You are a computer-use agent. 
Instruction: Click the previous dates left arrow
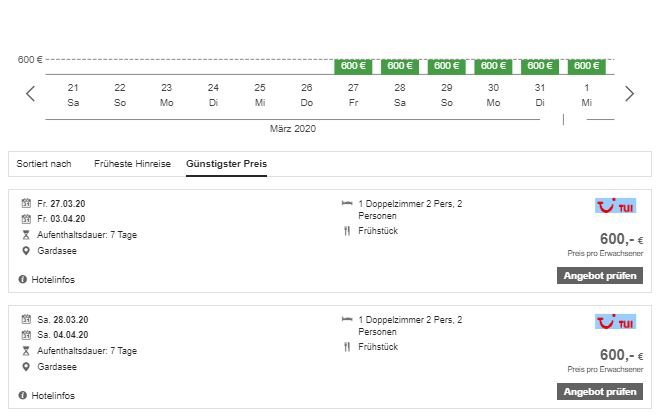click(30, 94)
